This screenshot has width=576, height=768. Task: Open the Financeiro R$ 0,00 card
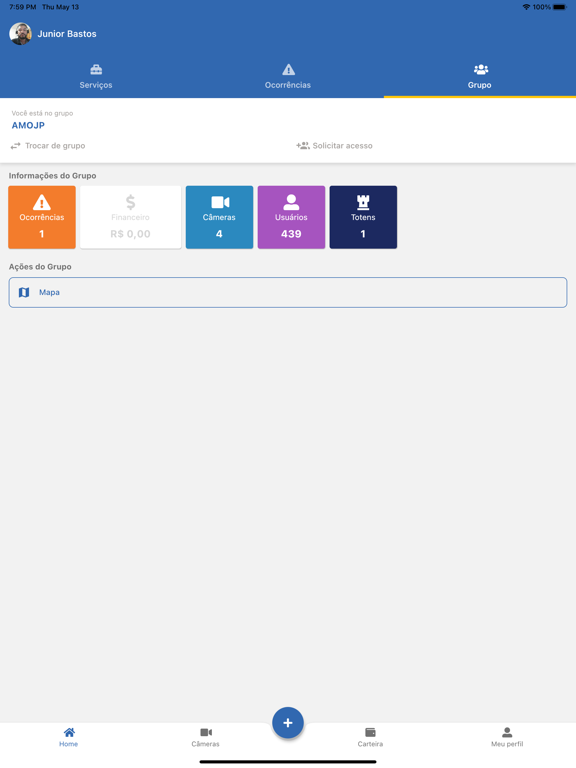(x=131, y=217)
